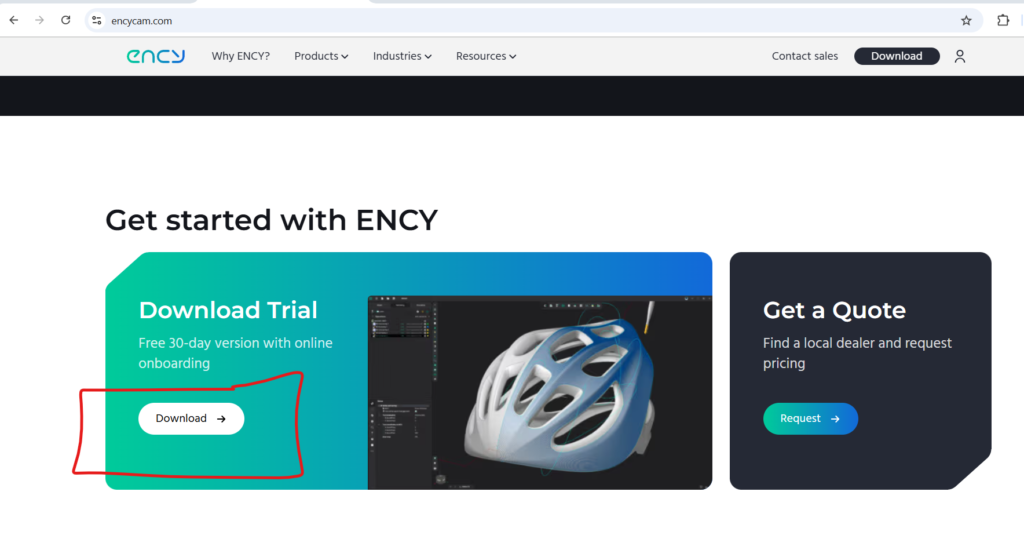This screenshot has width=1024, height=539.
Task: Reload the page with the refresh icon
Action: 65,20
